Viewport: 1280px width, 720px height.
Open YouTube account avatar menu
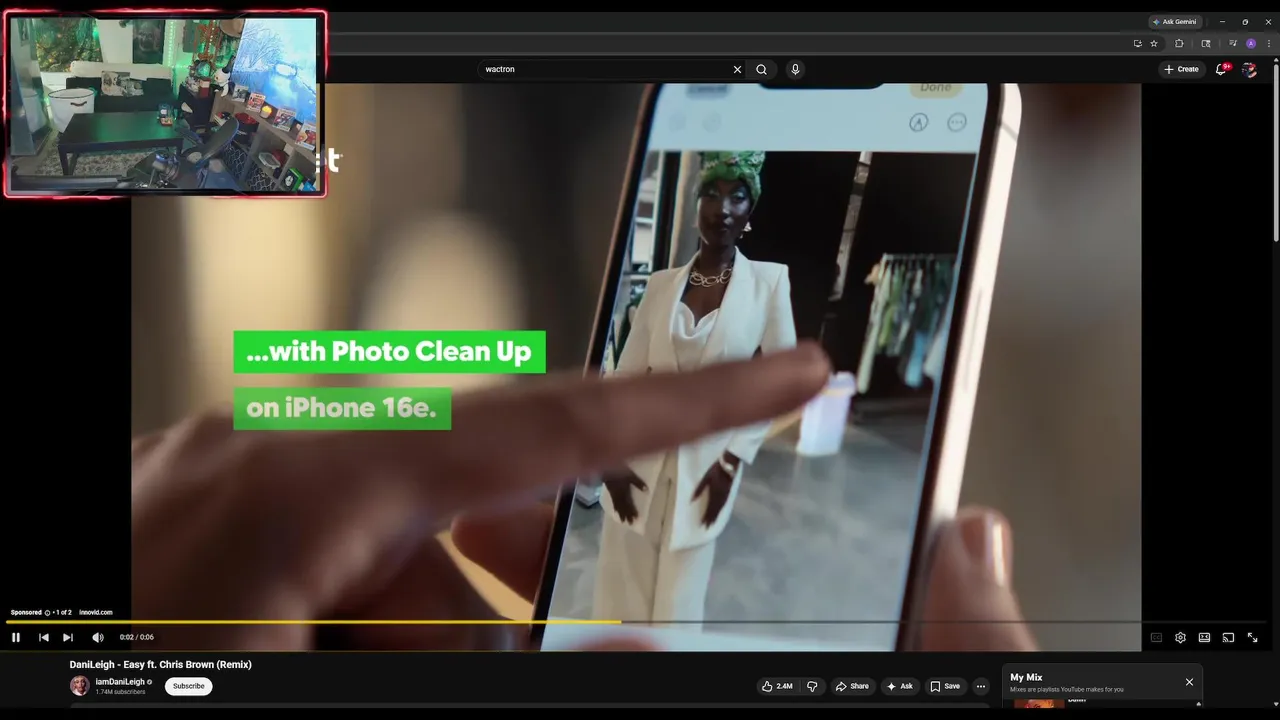1249,69
